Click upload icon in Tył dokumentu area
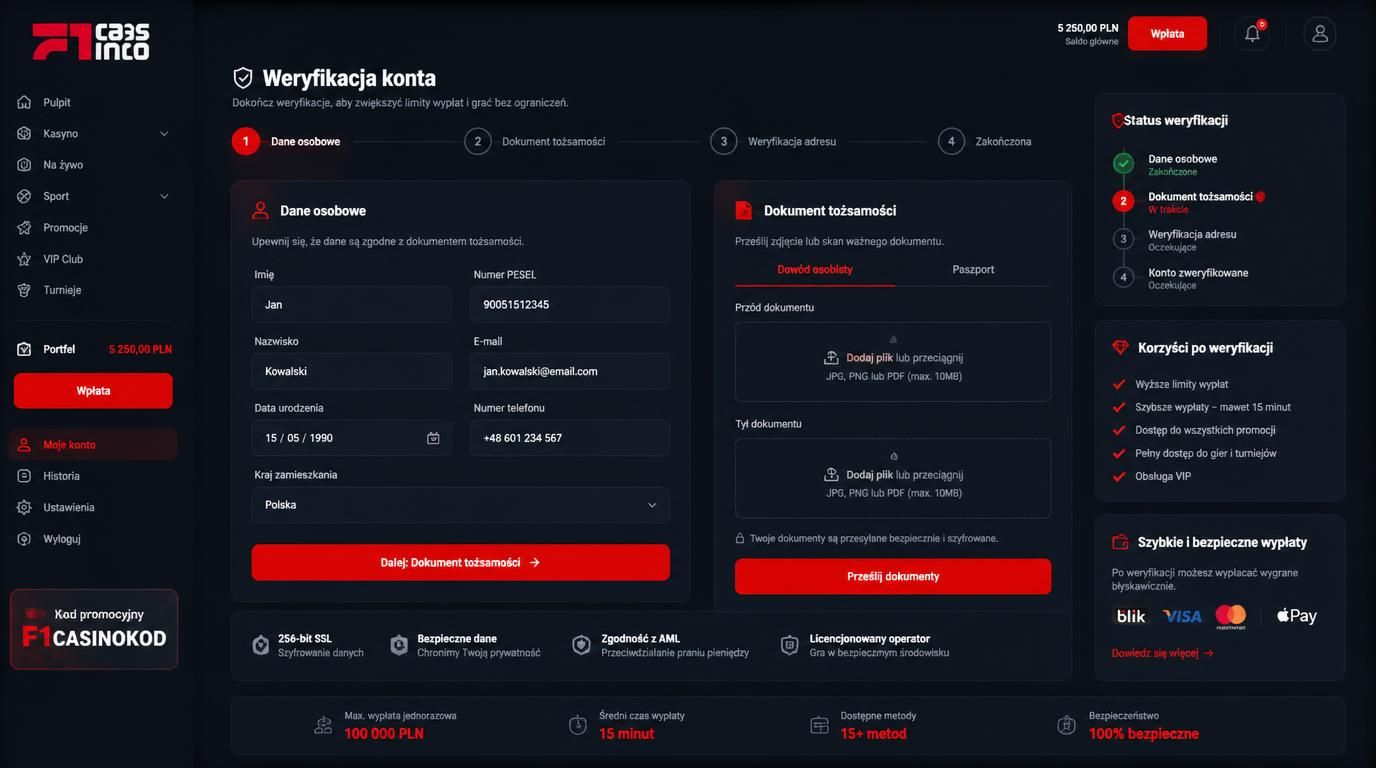This screenshot has height=768, width=1376. [x=831, y=475]
